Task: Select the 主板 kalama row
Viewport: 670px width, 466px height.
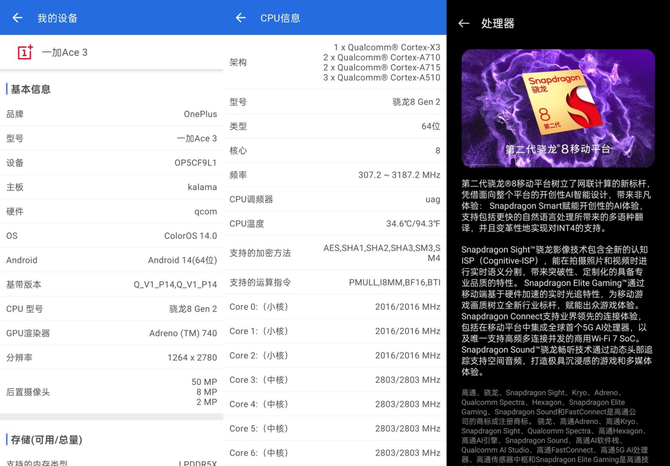Action: pos(112,187)
